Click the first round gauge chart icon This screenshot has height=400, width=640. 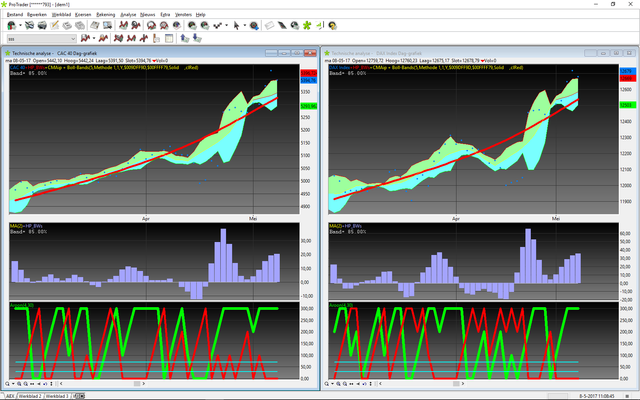[151, 26]
